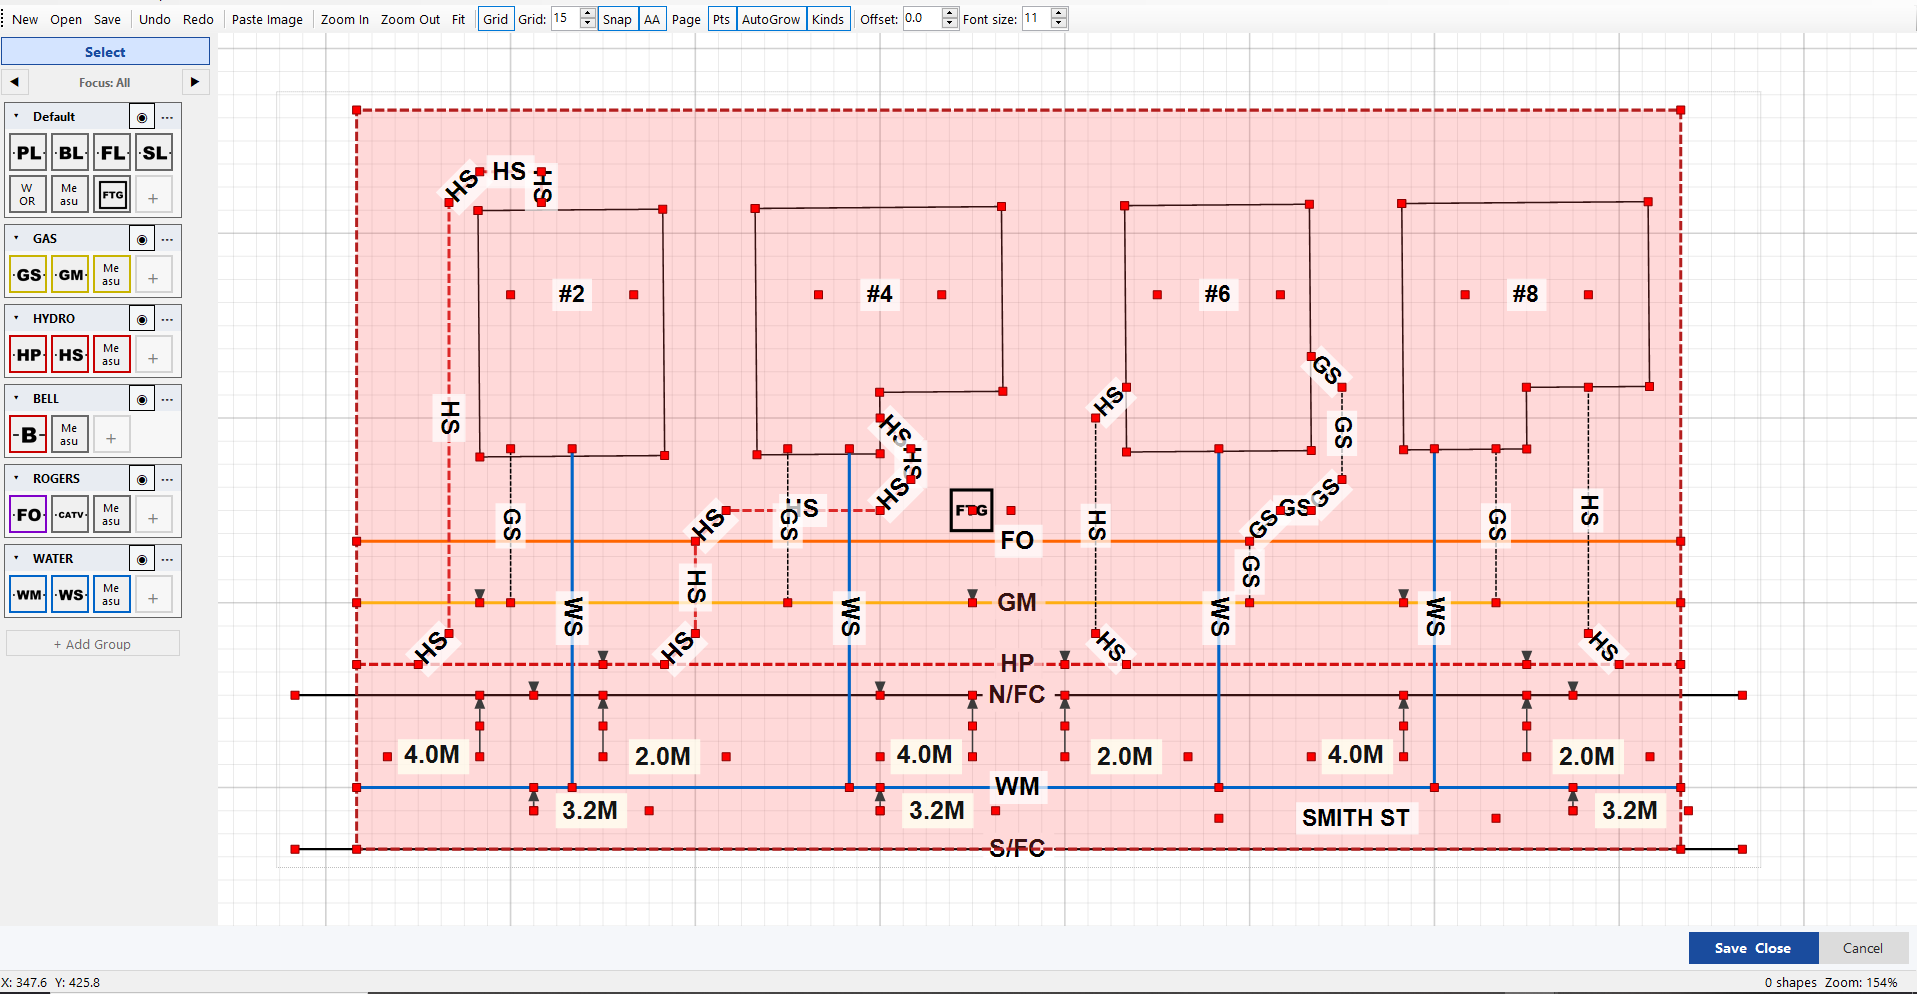Go to next focus group arrow
Screen dimensions: 1917x994
[195, 82]
